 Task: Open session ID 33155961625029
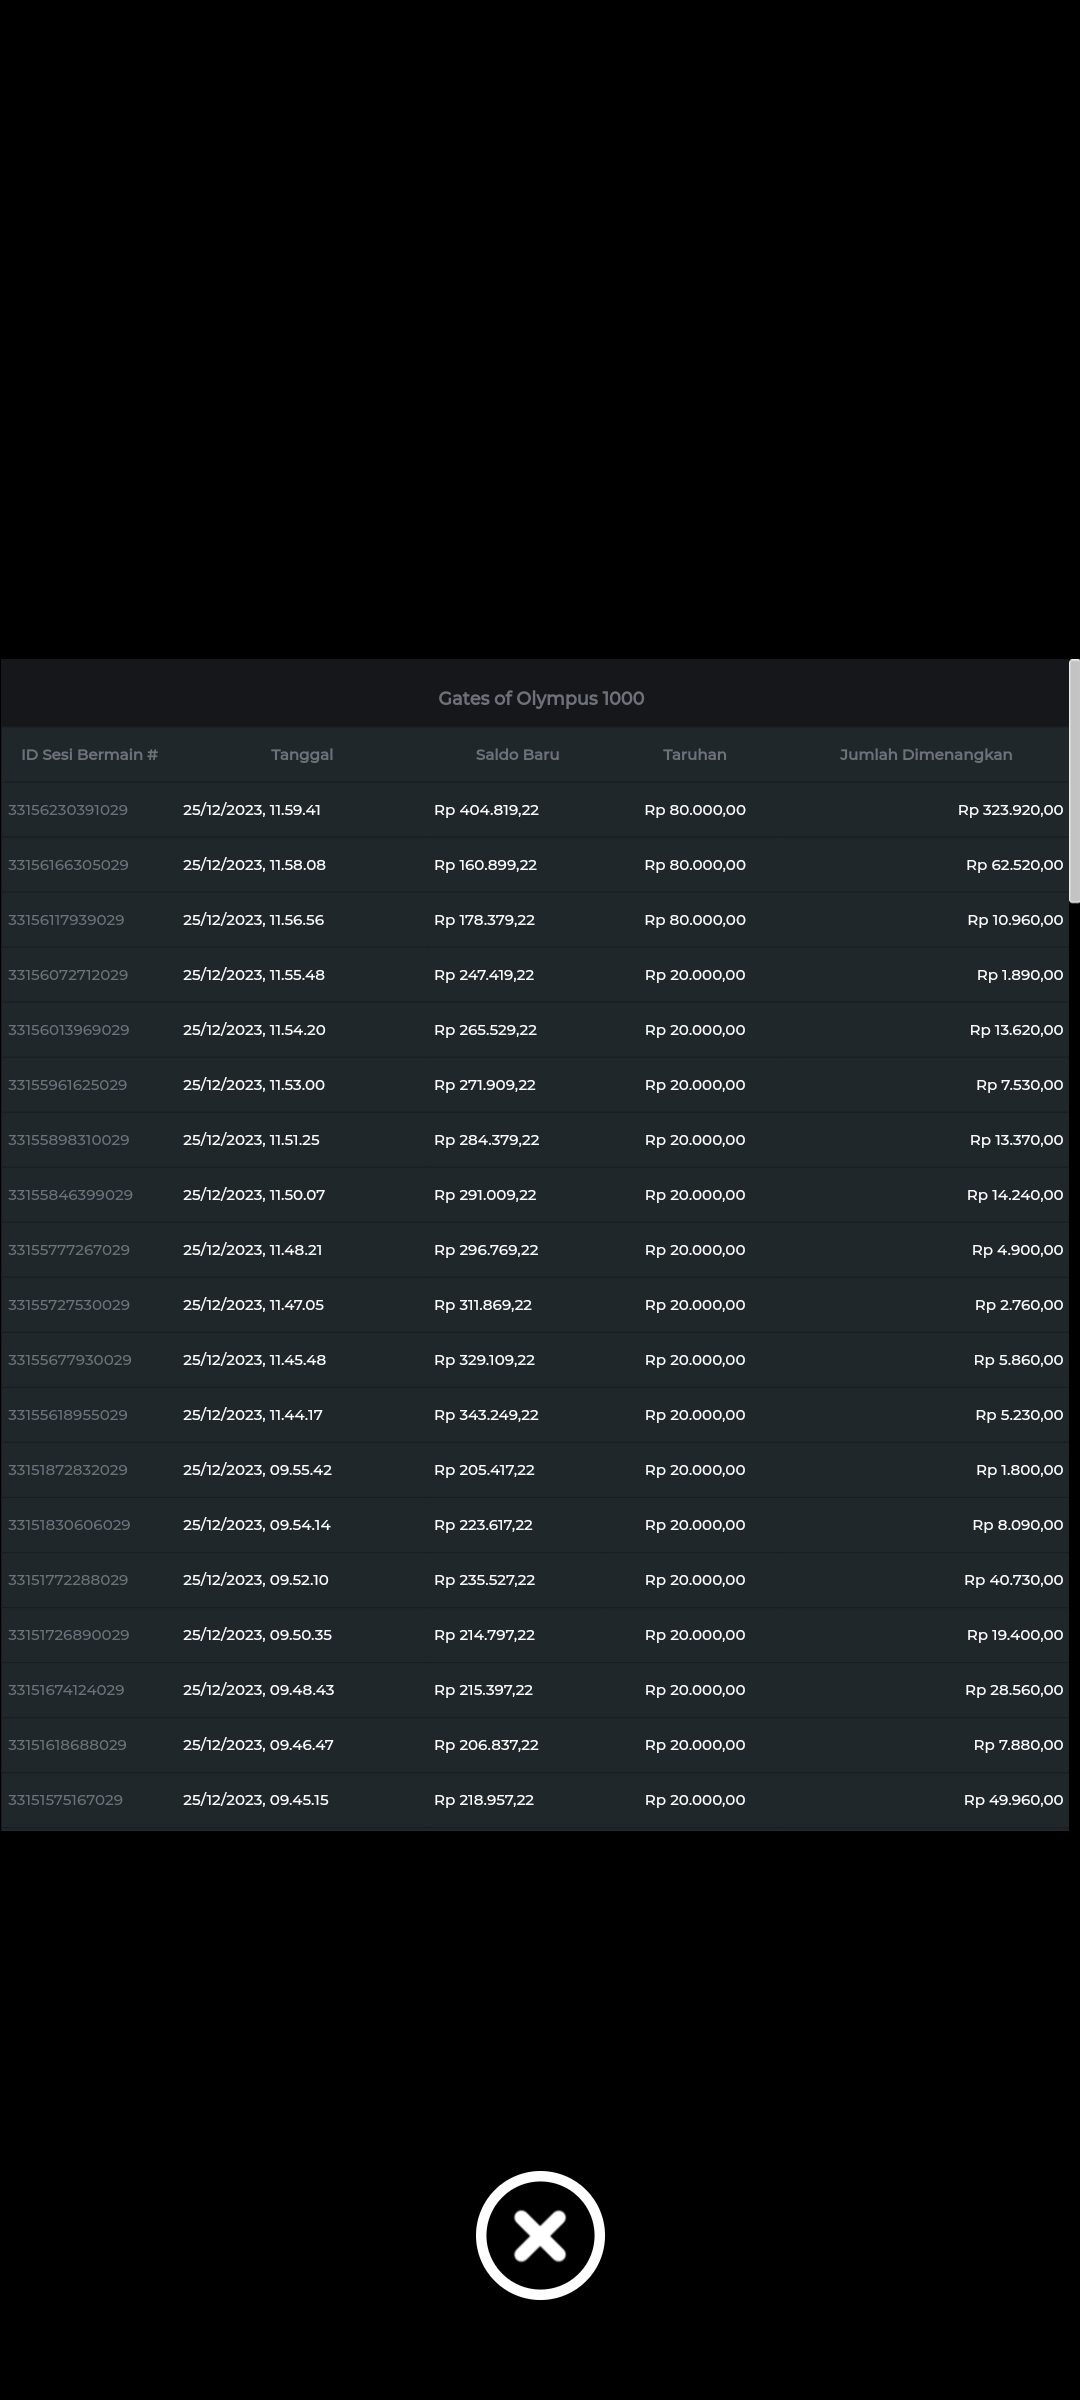[68, 1085]
